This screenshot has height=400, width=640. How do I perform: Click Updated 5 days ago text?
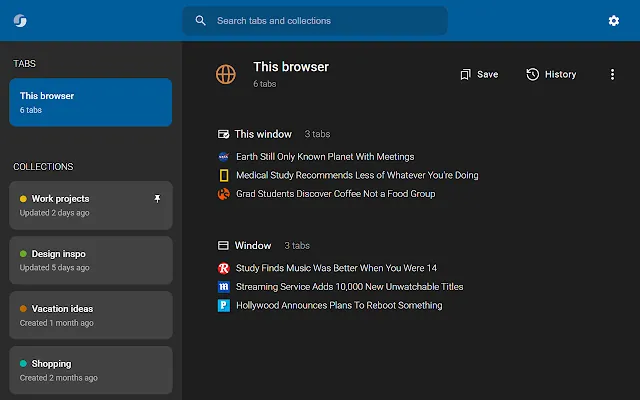point(54,268)
